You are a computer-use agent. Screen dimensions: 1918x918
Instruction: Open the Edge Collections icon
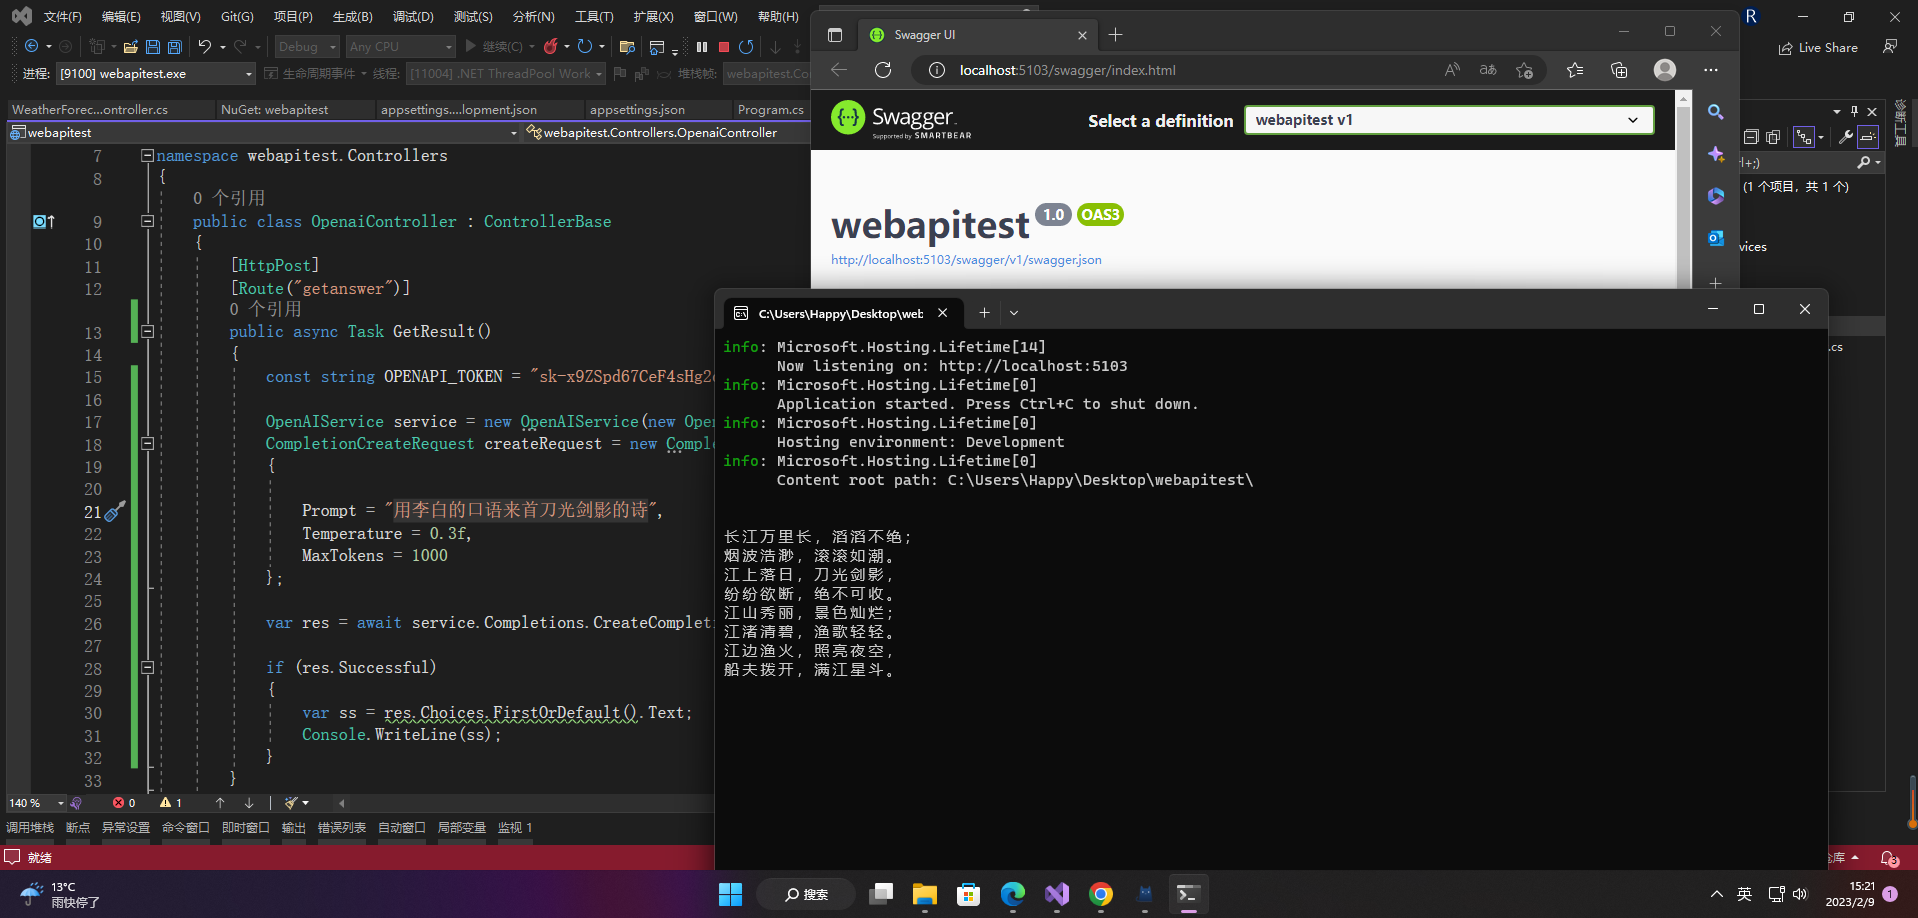point(1619,69)
